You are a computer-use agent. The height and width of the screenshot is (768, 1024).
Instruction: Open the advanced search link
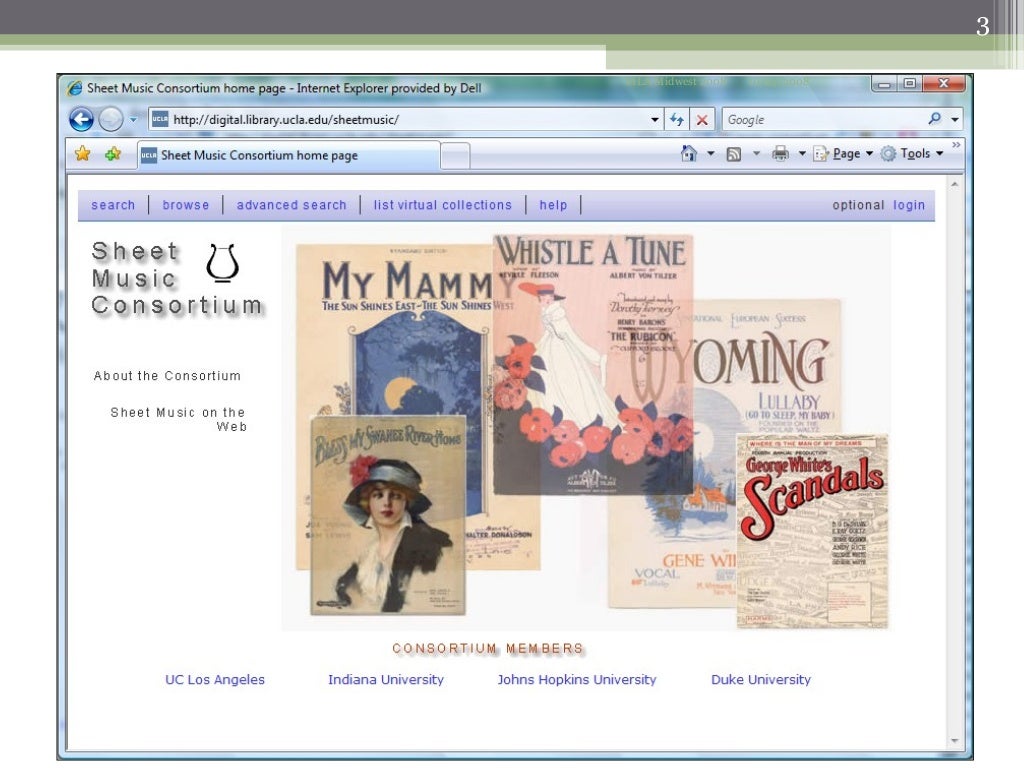tap(291, 205)
